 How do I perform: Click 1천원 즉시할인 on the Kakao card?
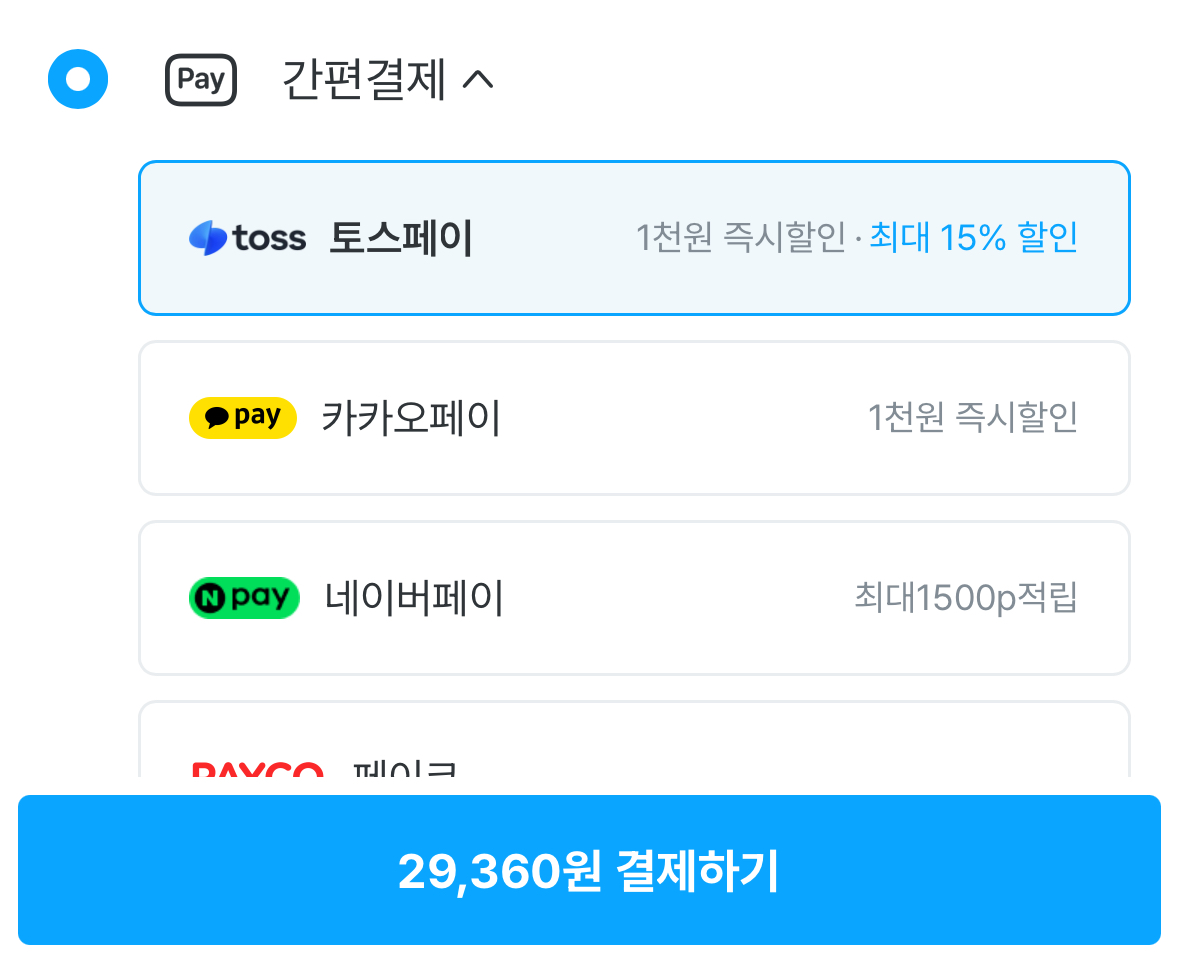point(975,418)
